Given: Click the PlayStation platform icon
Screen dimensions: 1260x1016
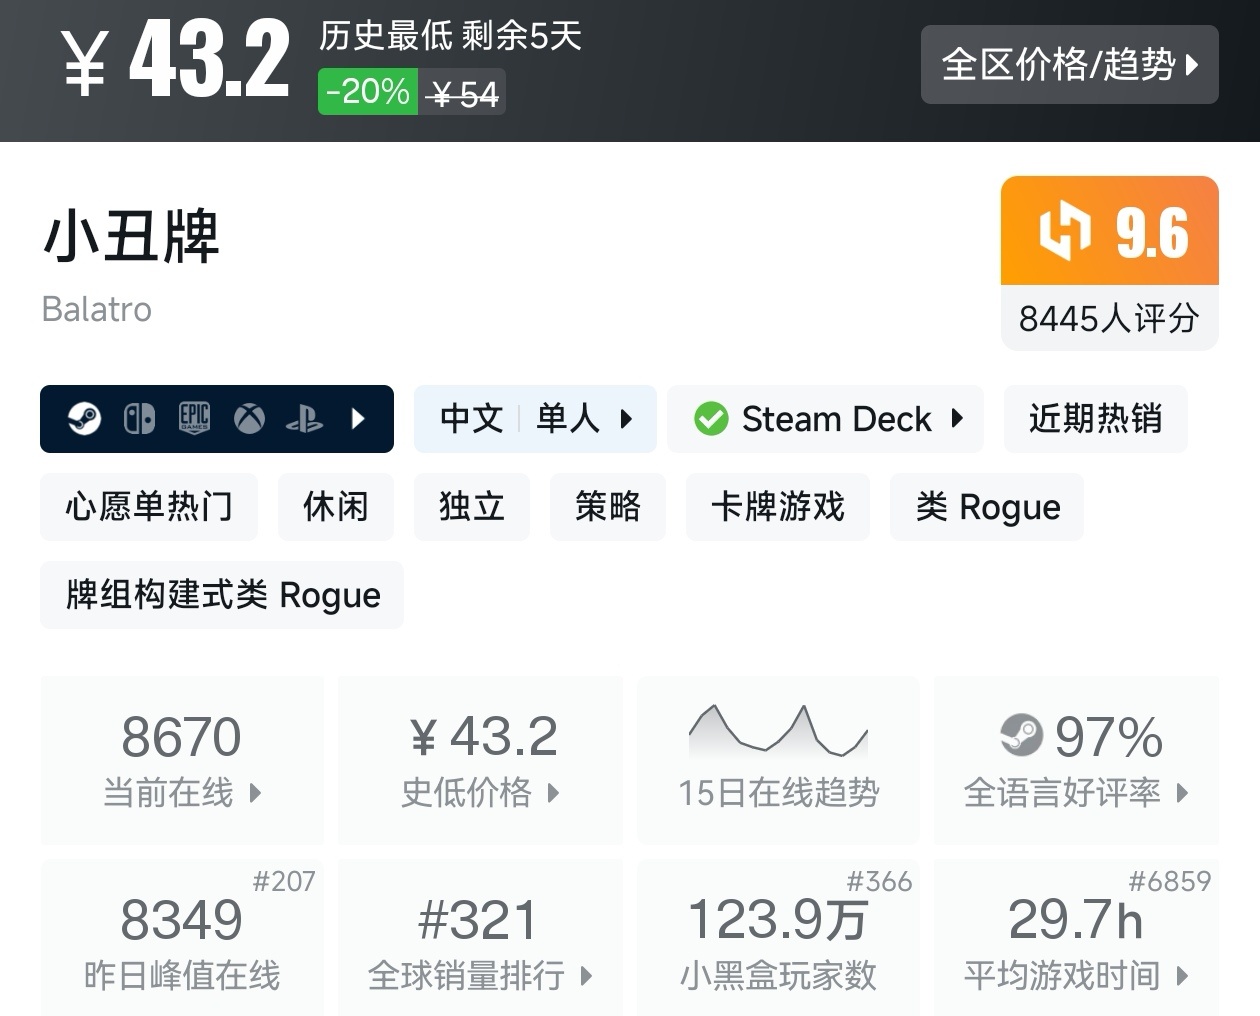Looking at the screenshot, I should (x=304, y=418).
